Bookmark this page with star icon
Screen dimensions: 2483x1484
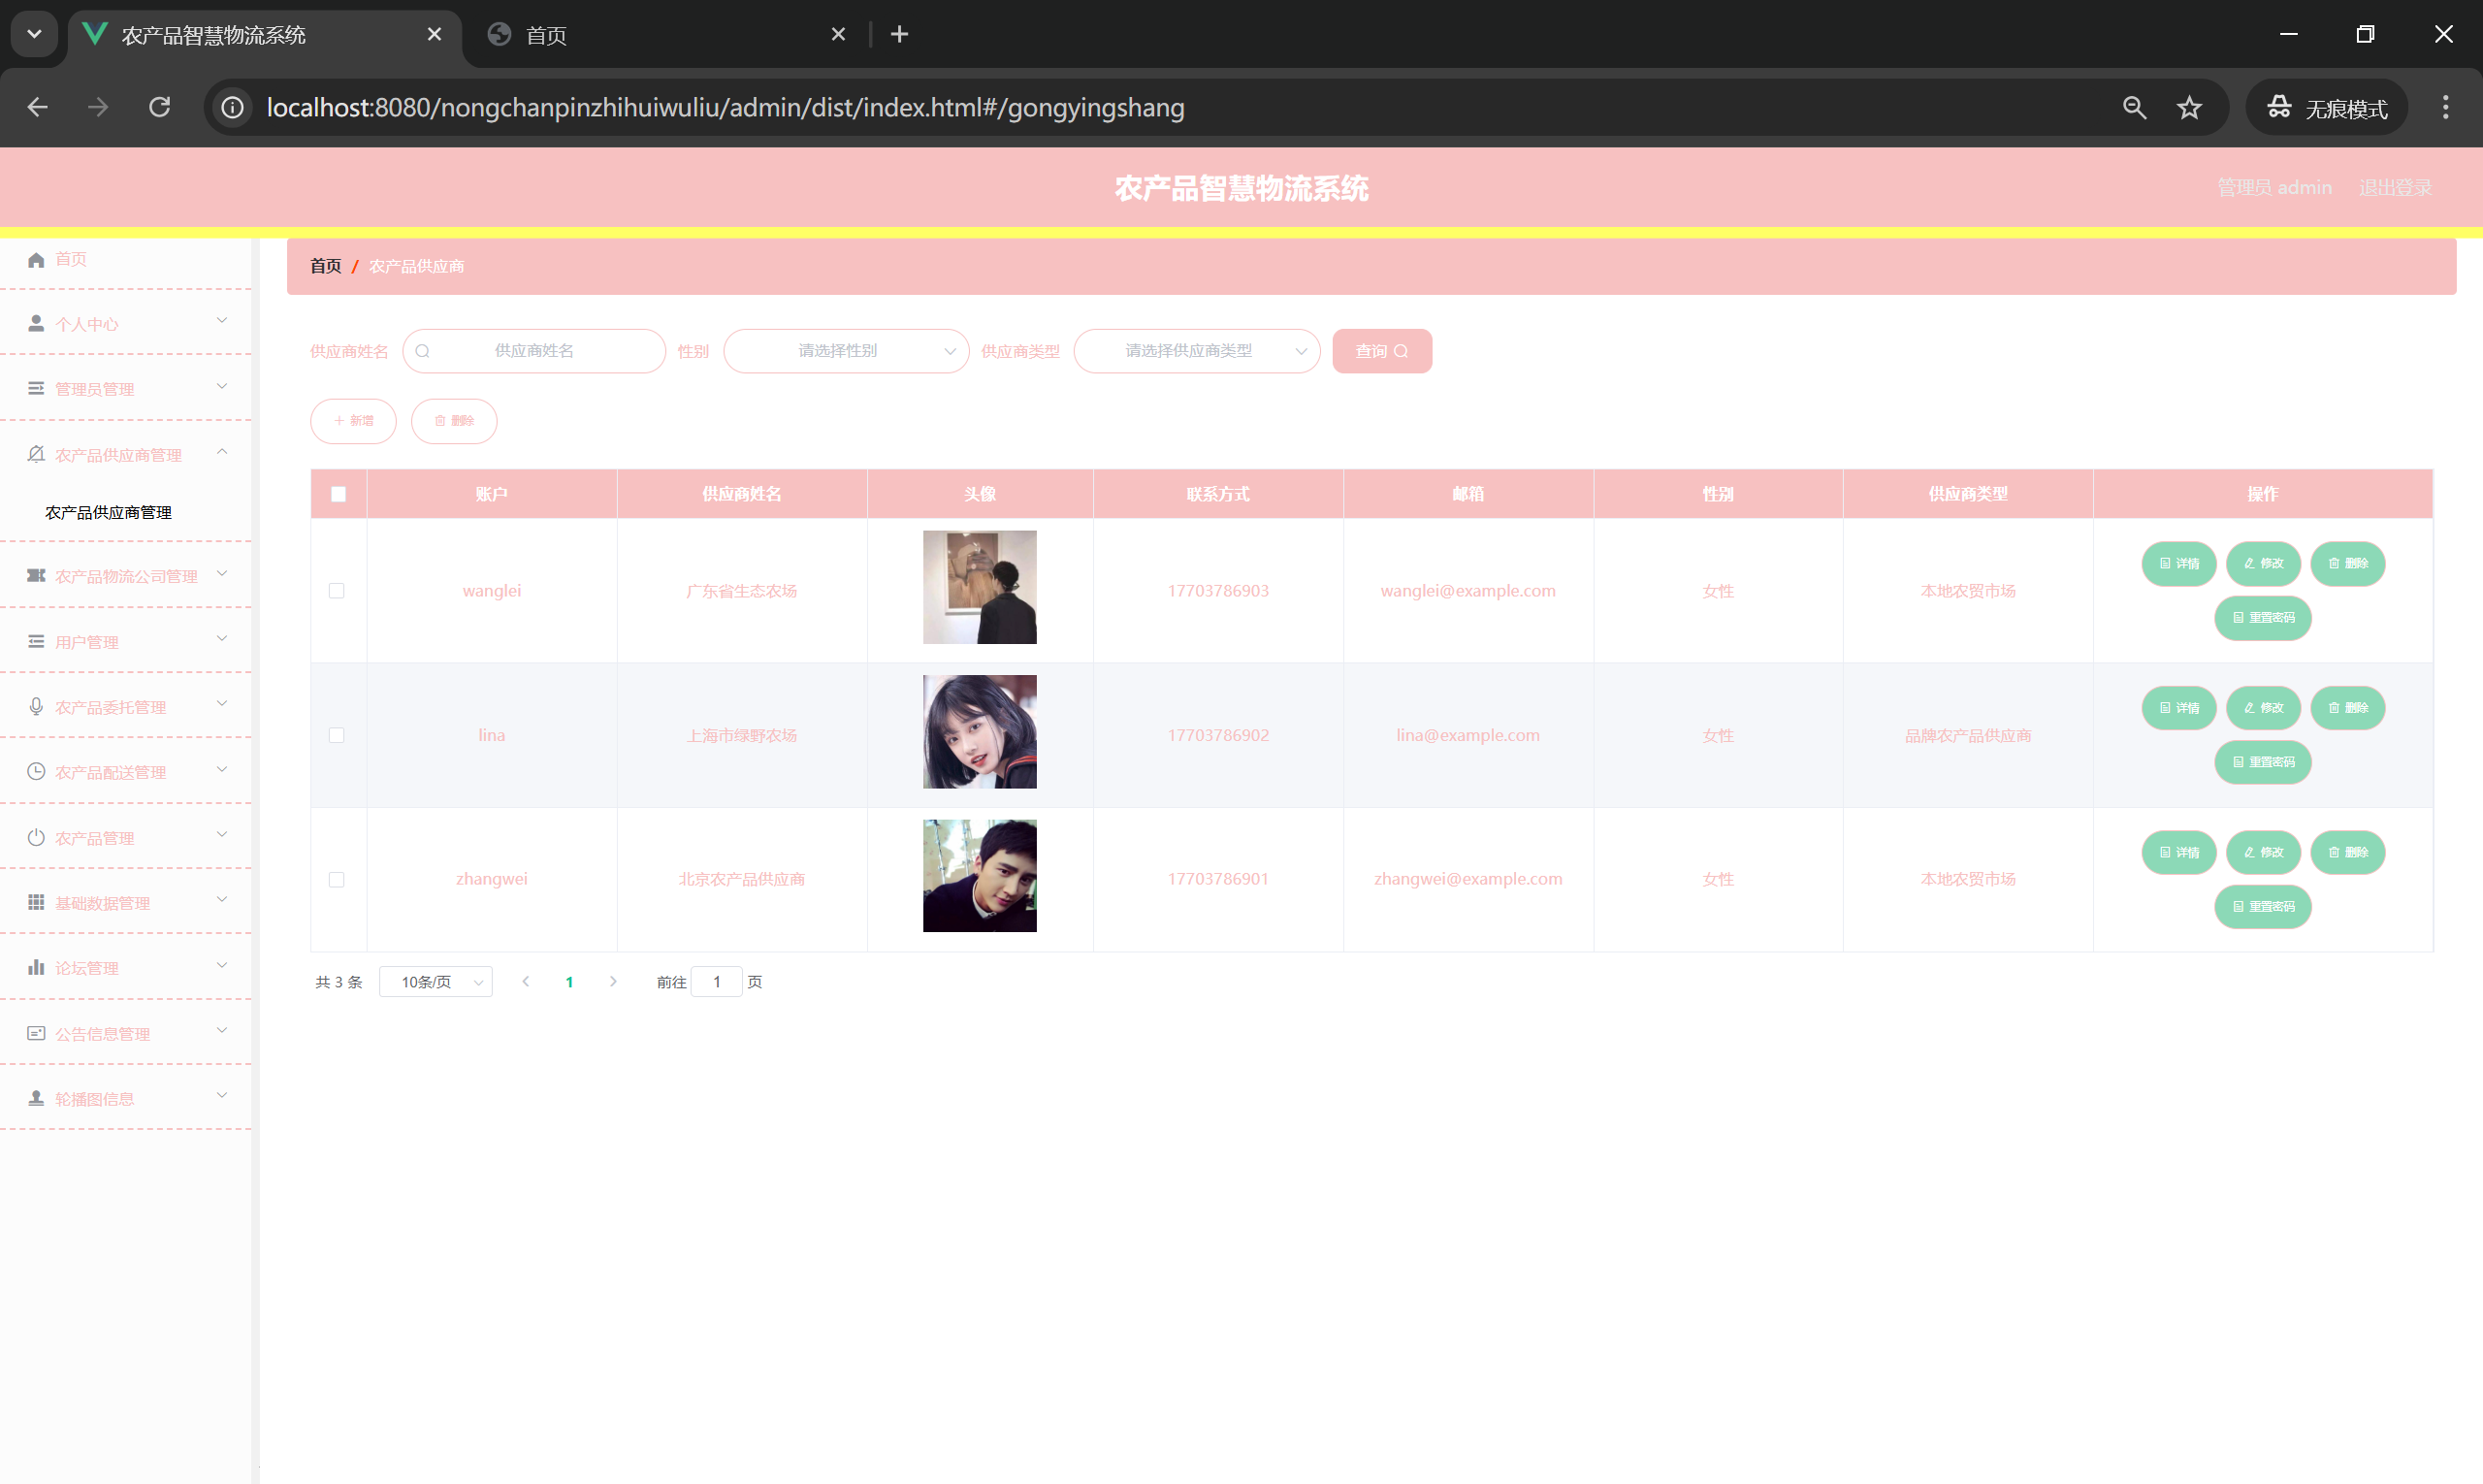(x=2189, y=107)
